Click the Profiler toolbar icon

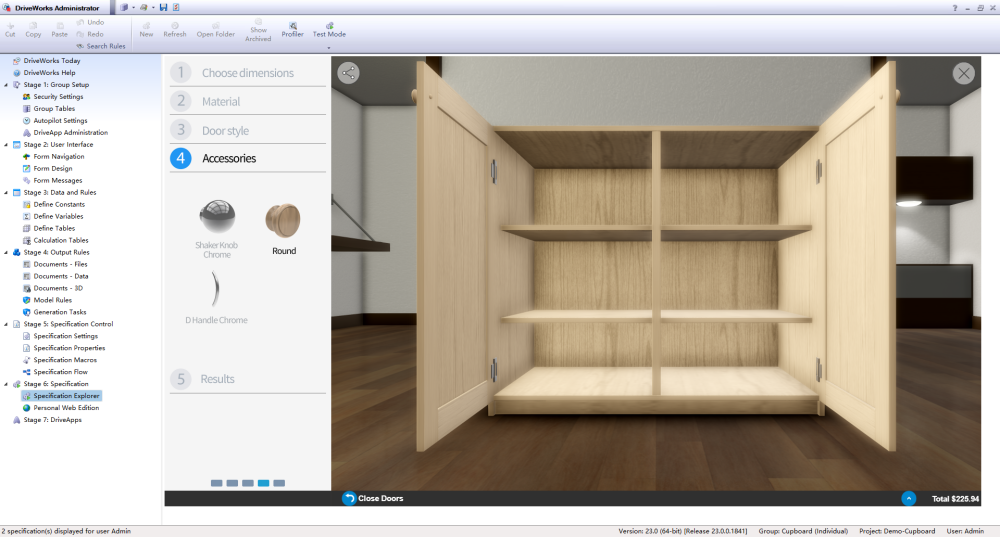pos(292,27)
